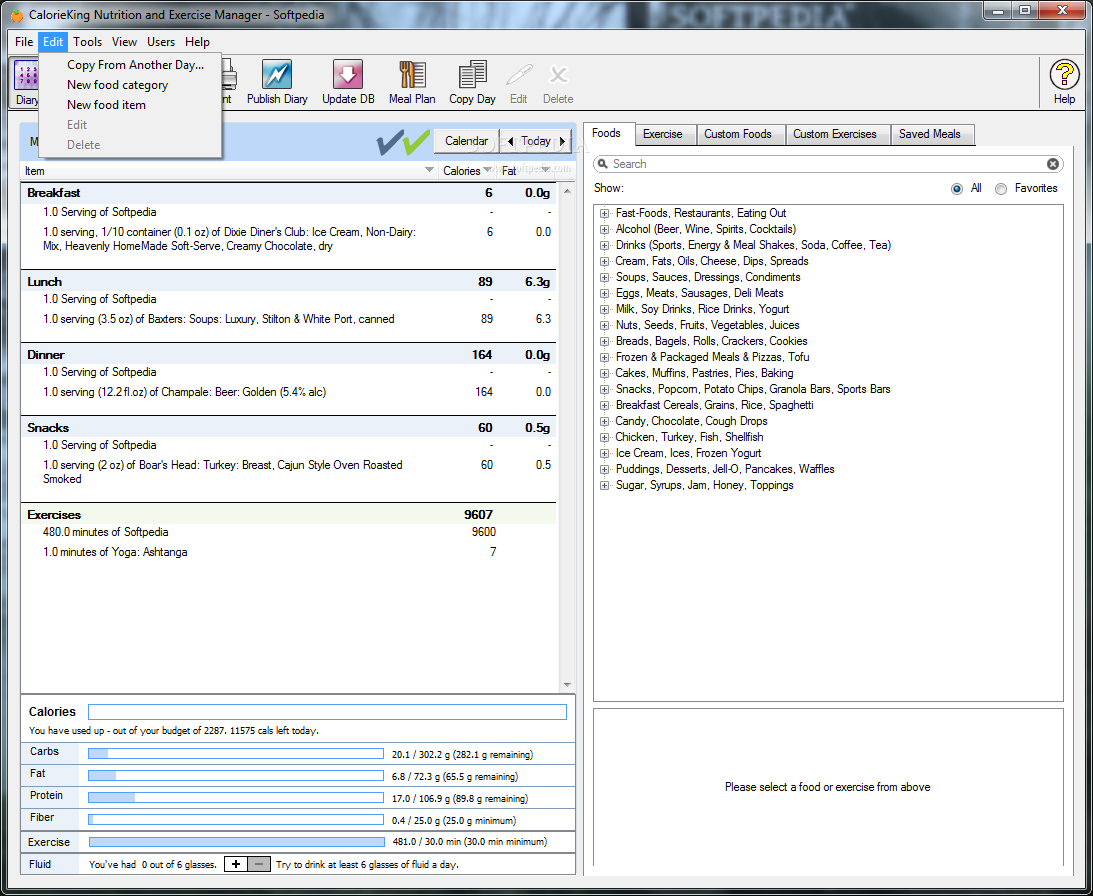Open the Tools menu
The height and width of the screenshot is (896, 1093).
pos(88,42)
